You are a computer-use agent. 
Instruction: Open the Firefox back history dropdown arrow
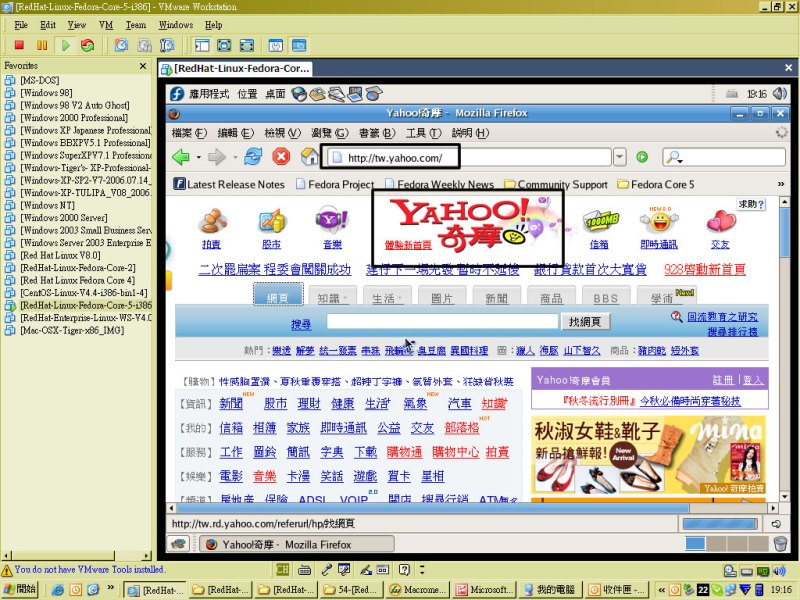click(198, 158)
